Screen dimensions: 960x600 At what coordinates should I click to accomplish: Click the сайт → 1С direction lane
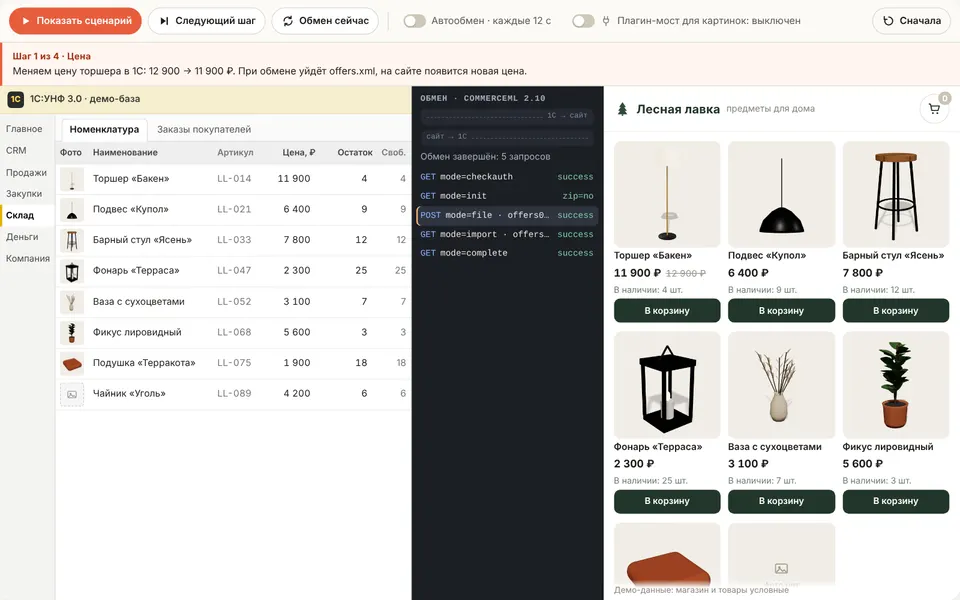[x=507, y=137]
